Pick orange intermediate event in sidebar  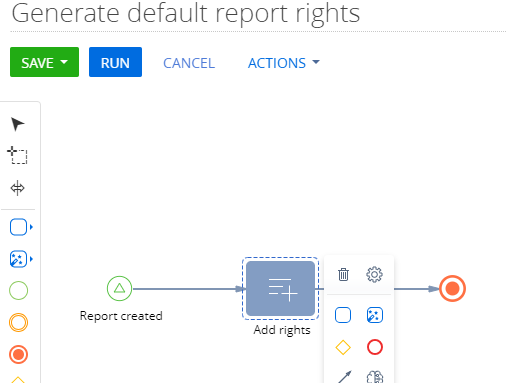click(18, 322)
